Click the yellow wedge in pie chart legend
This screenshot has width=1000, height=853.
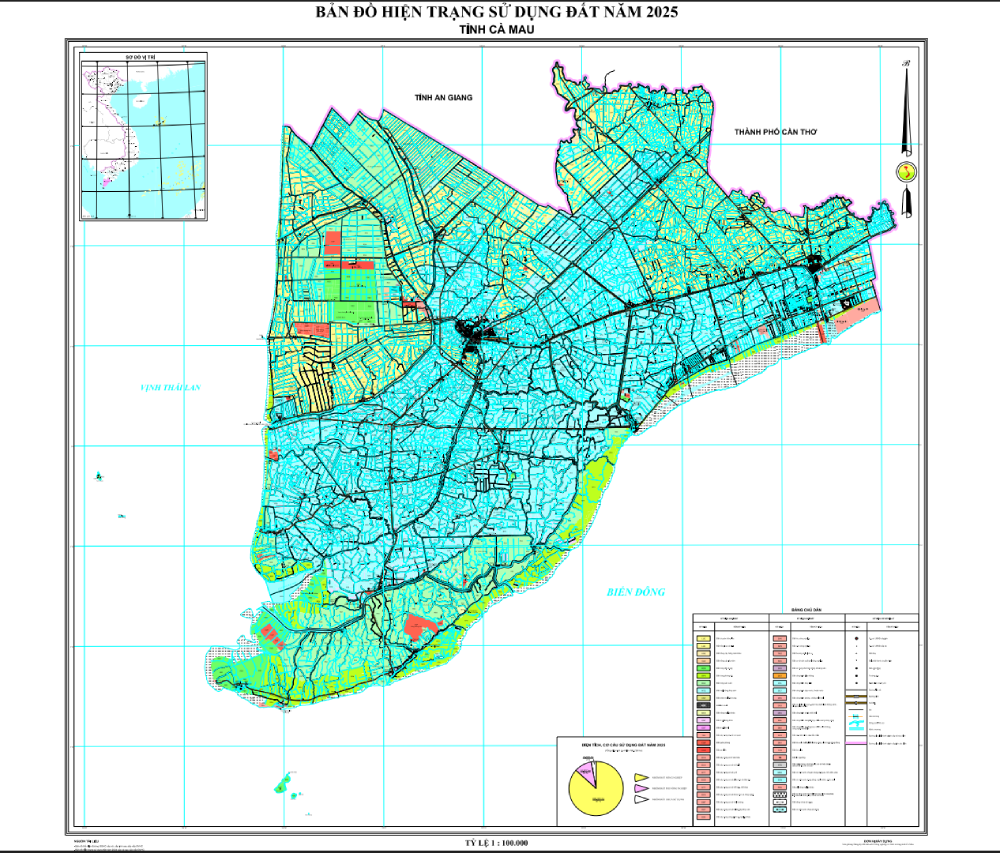click(x=640, y=777)
